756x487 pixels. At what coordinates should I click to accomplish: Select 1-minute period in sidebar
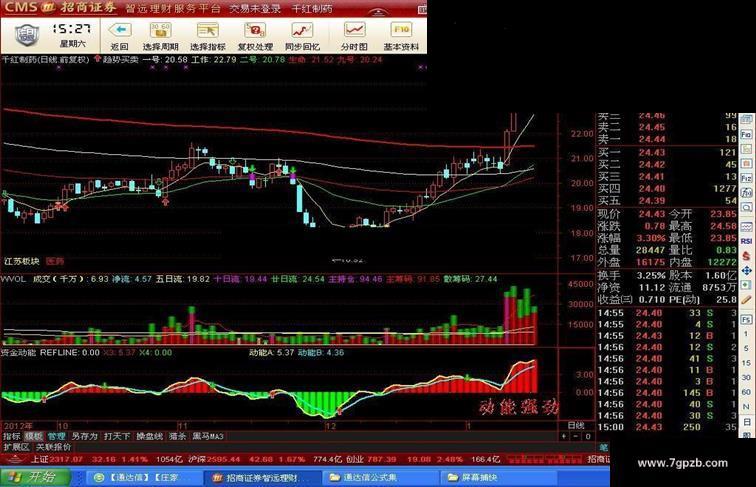click(x=746, y=334)
